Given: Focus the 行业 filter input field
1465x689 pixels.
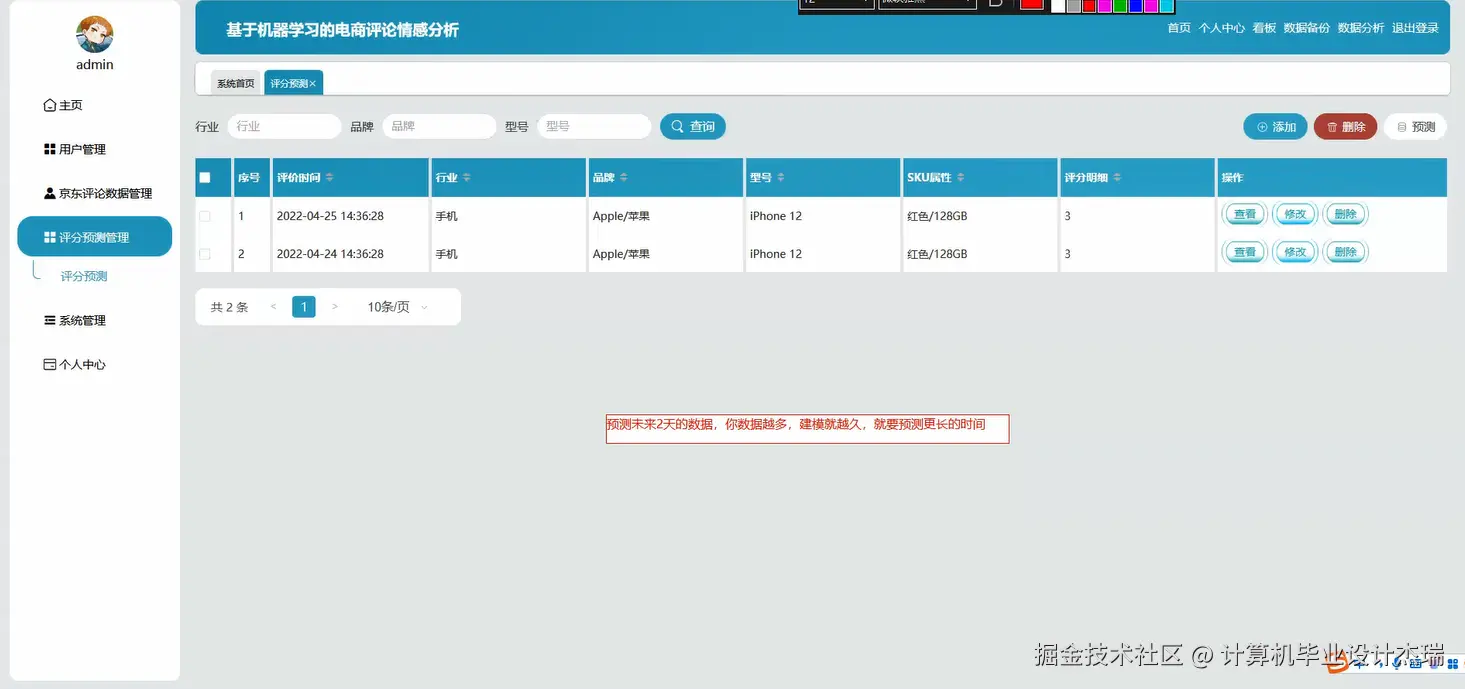Looking at the screenshot, I should tap(284, 126).
